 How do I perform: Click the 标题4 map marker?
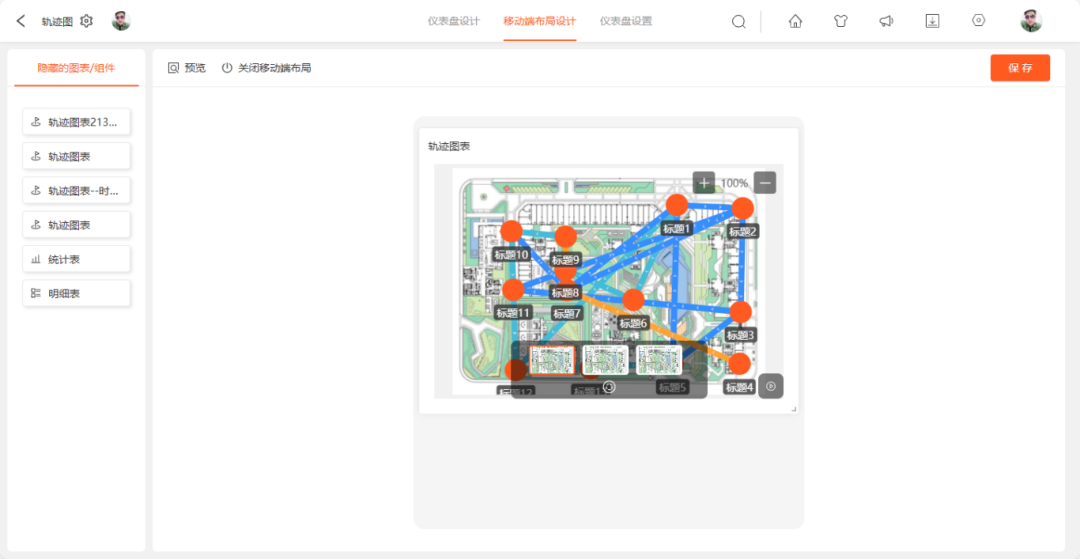coord(739,363)
